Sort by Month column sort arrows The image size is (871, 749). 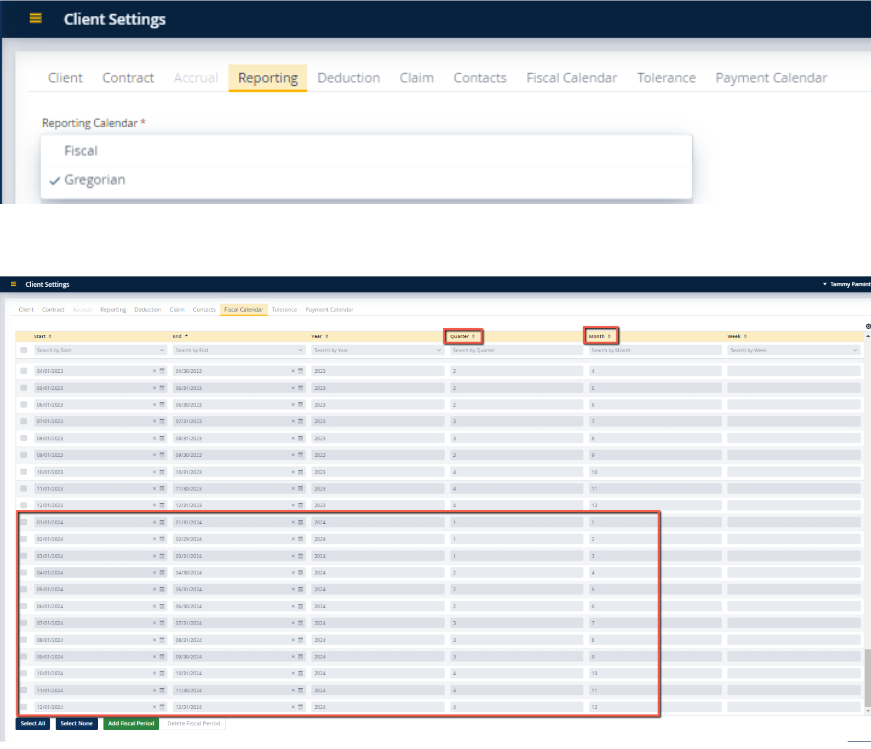pyautogui.click(x=609, y=336)
